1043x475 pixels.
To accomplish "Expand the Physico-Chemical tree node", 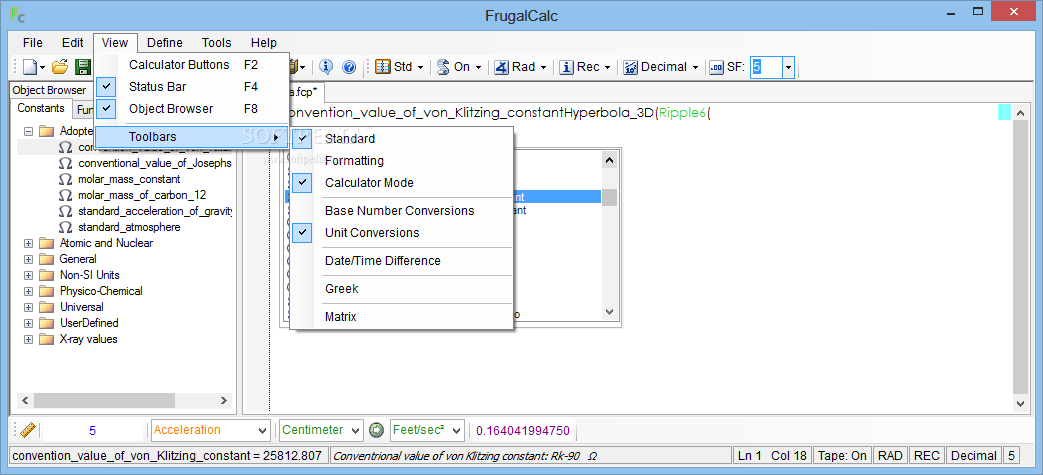I will coord(28,291).
